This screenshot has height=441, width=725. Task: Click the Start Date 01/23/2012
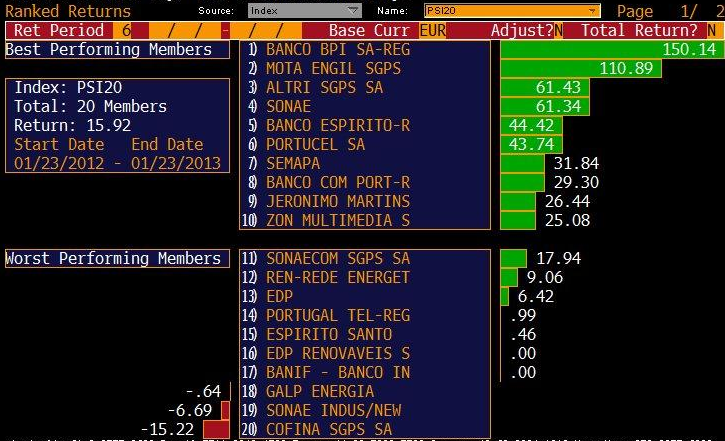[59, 163]
